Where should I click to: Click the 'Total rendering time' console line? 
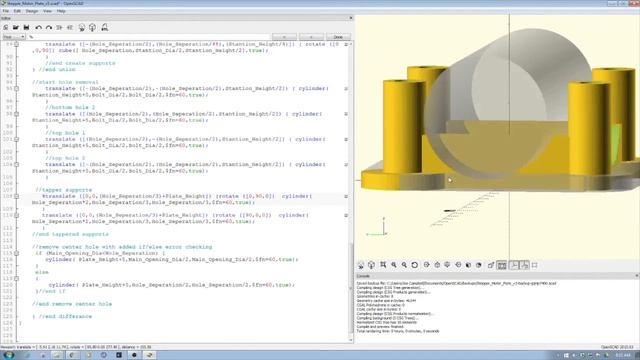398,331
